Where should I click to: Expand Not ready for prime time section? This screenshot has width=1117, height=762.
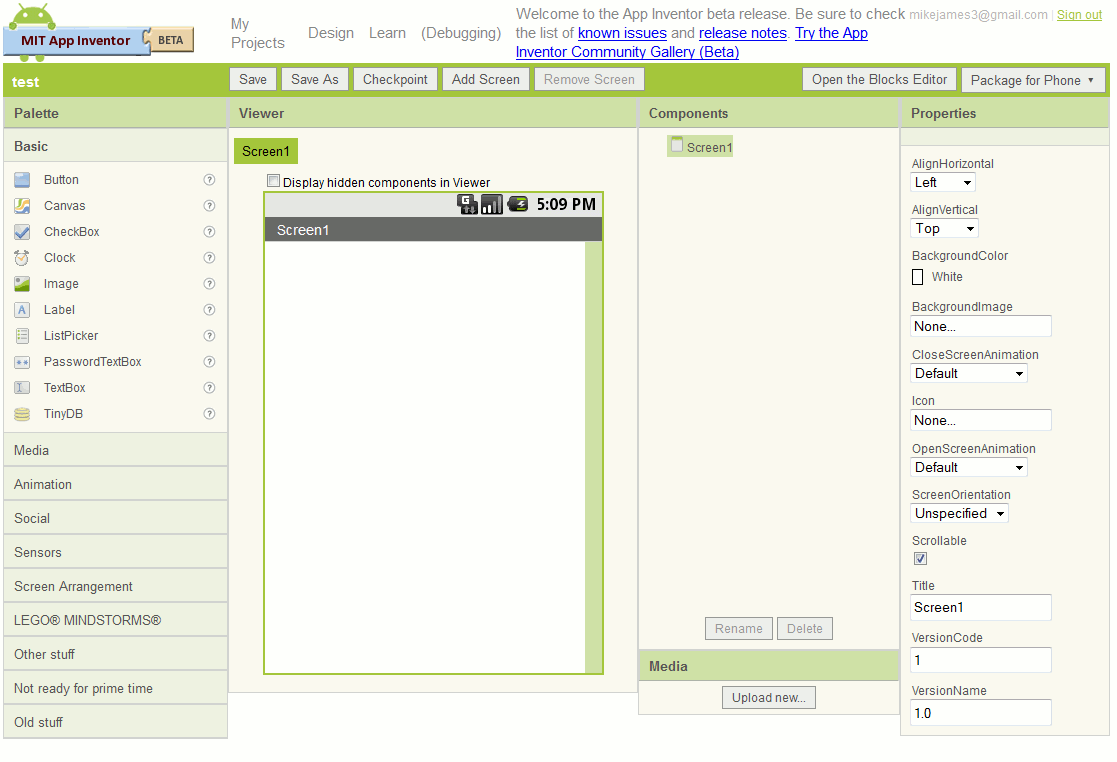tap(115, 689)
